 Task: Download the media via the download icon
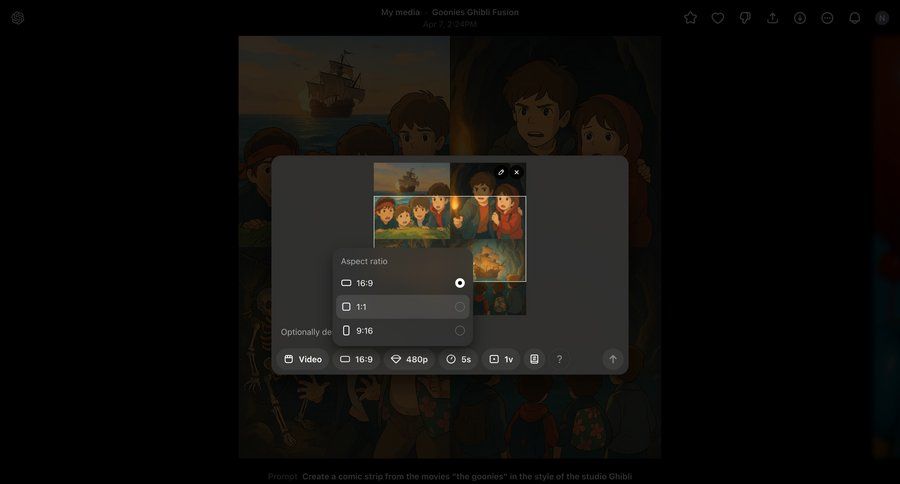pyautogui.click(x=800, y=18)
